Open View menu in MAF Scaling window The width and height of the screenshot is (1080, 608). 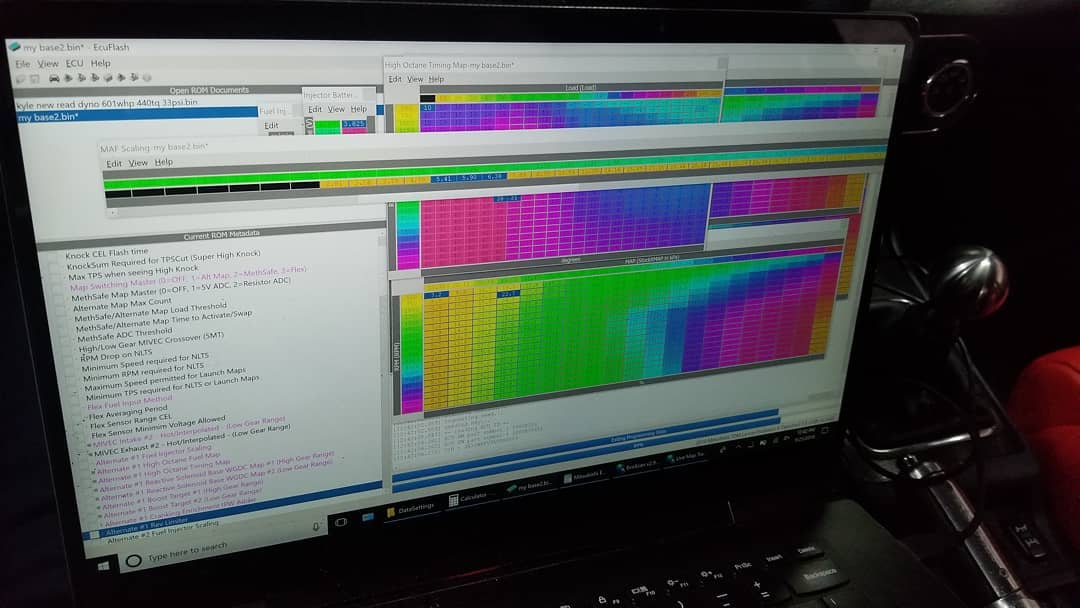click(138, 163)
